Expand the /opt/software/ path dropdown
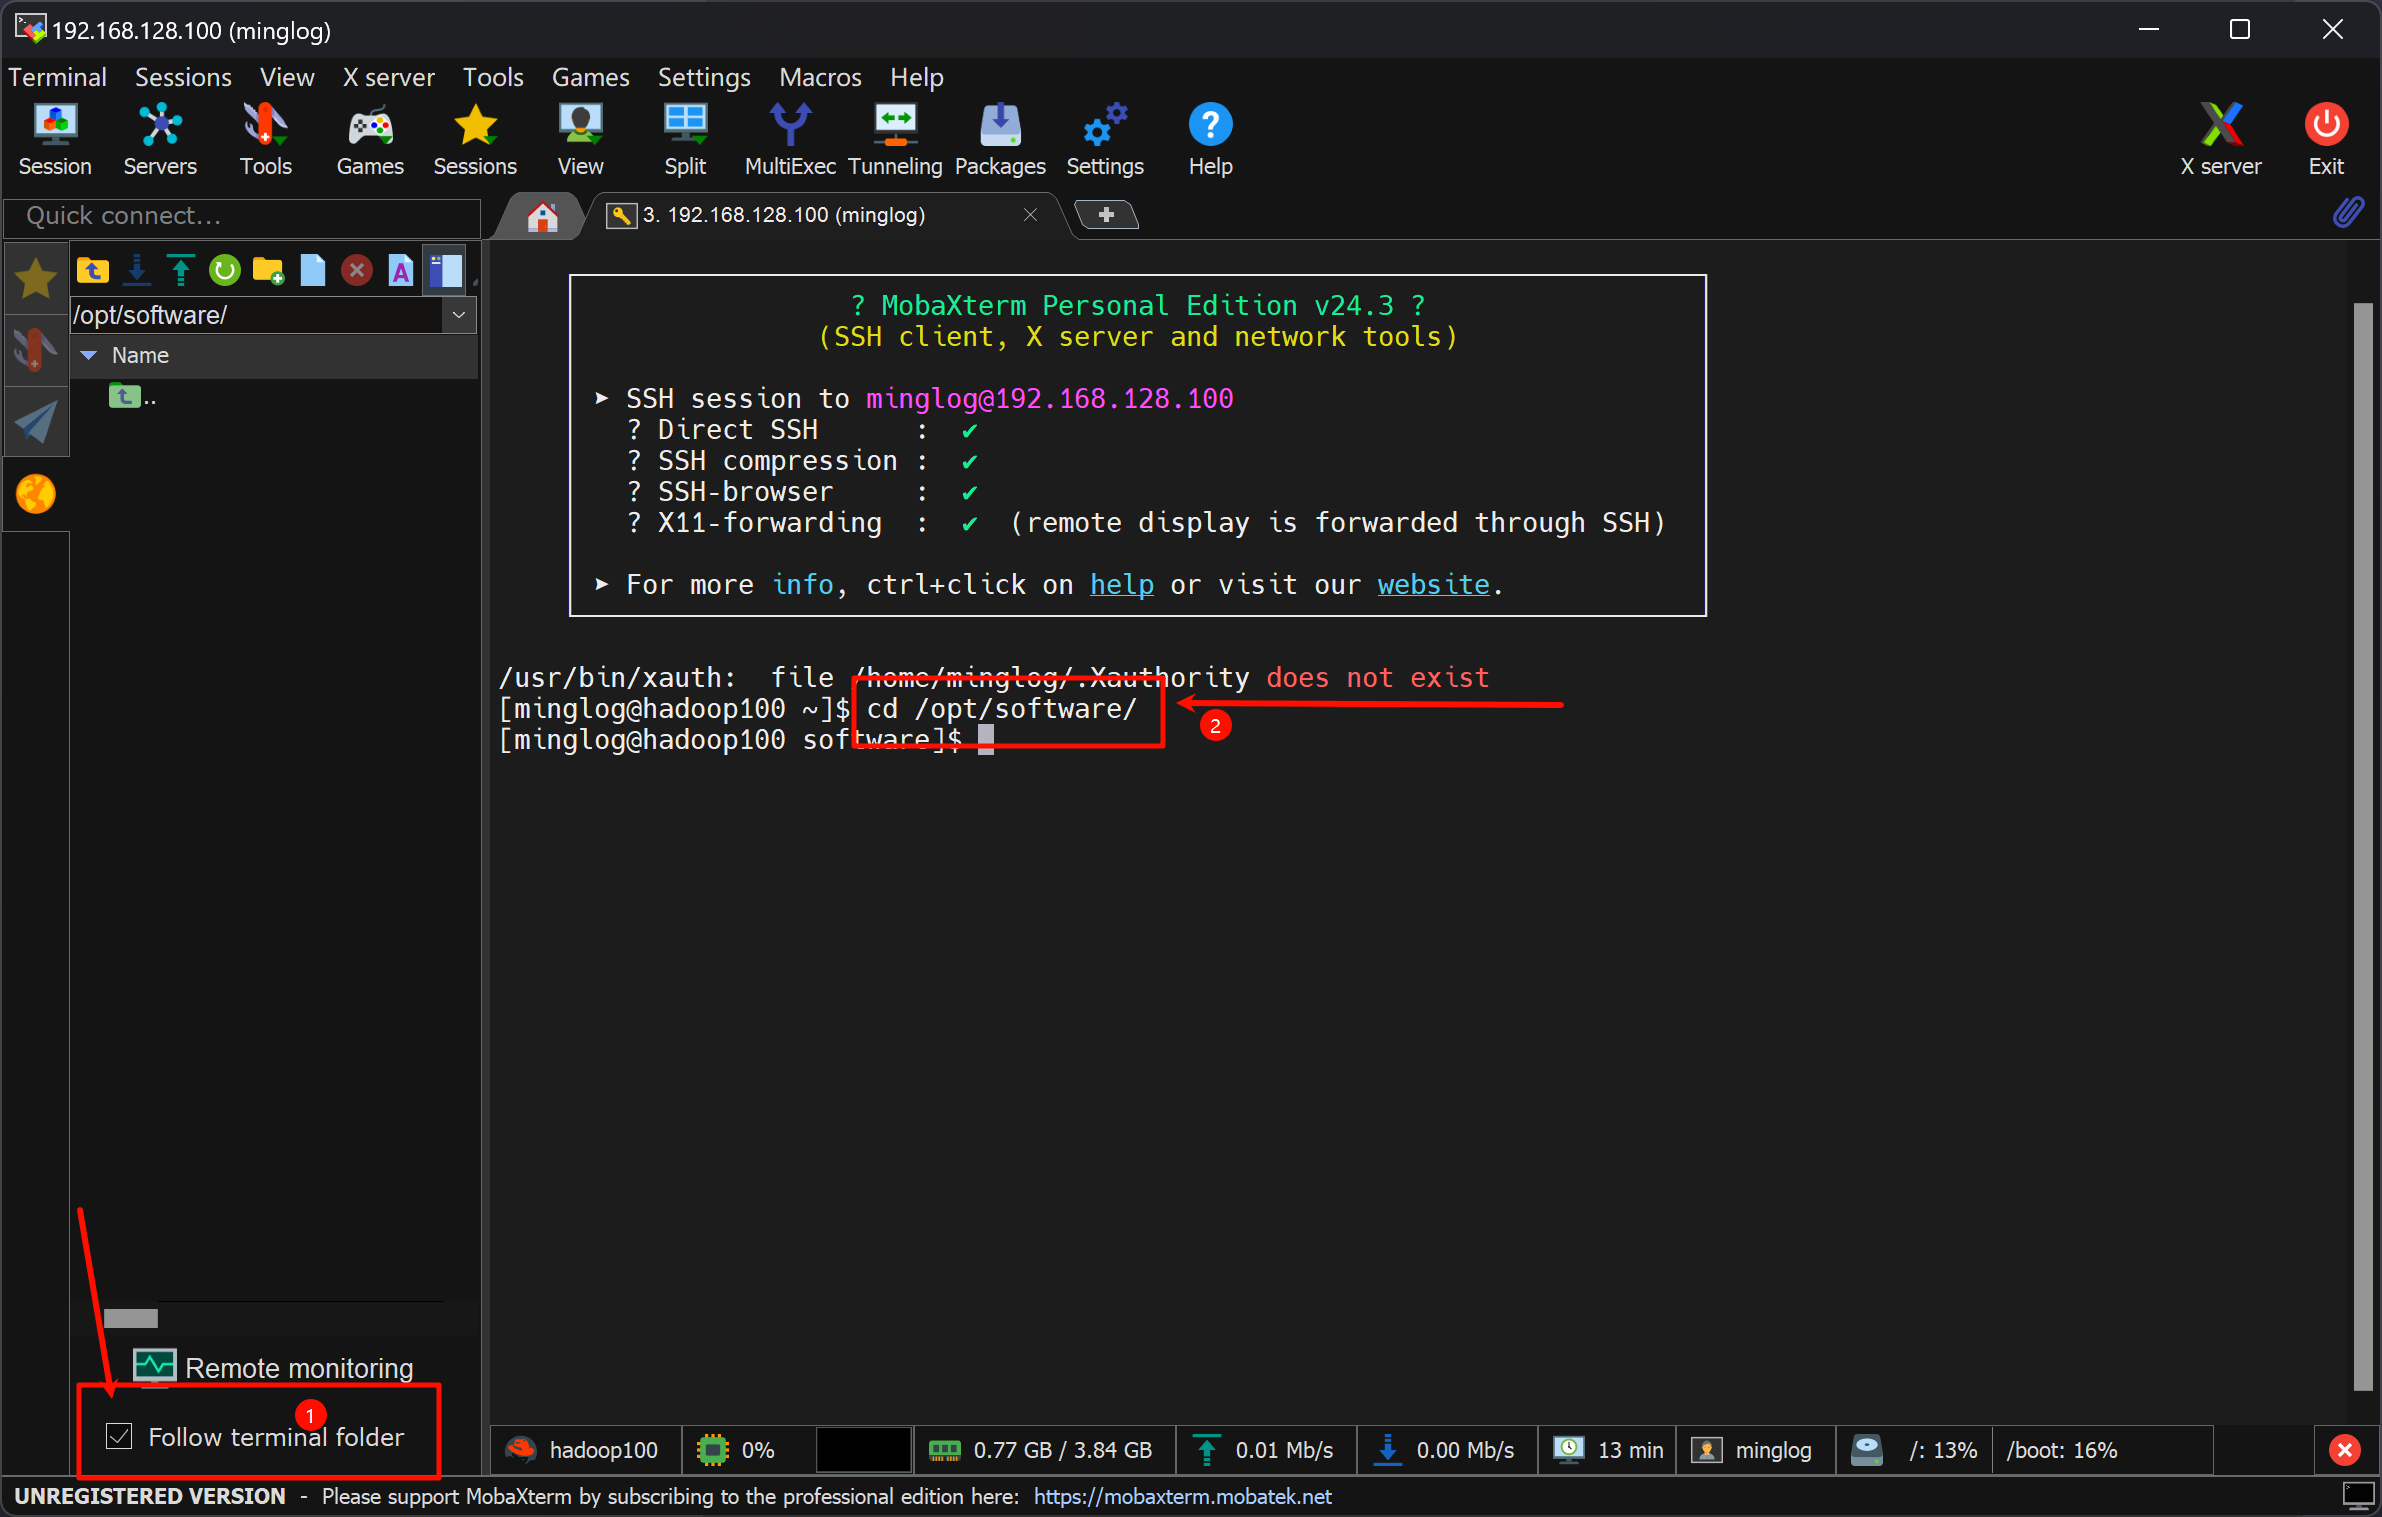2382x1517 pixels. pyautogui.click(x=459, y=315)
